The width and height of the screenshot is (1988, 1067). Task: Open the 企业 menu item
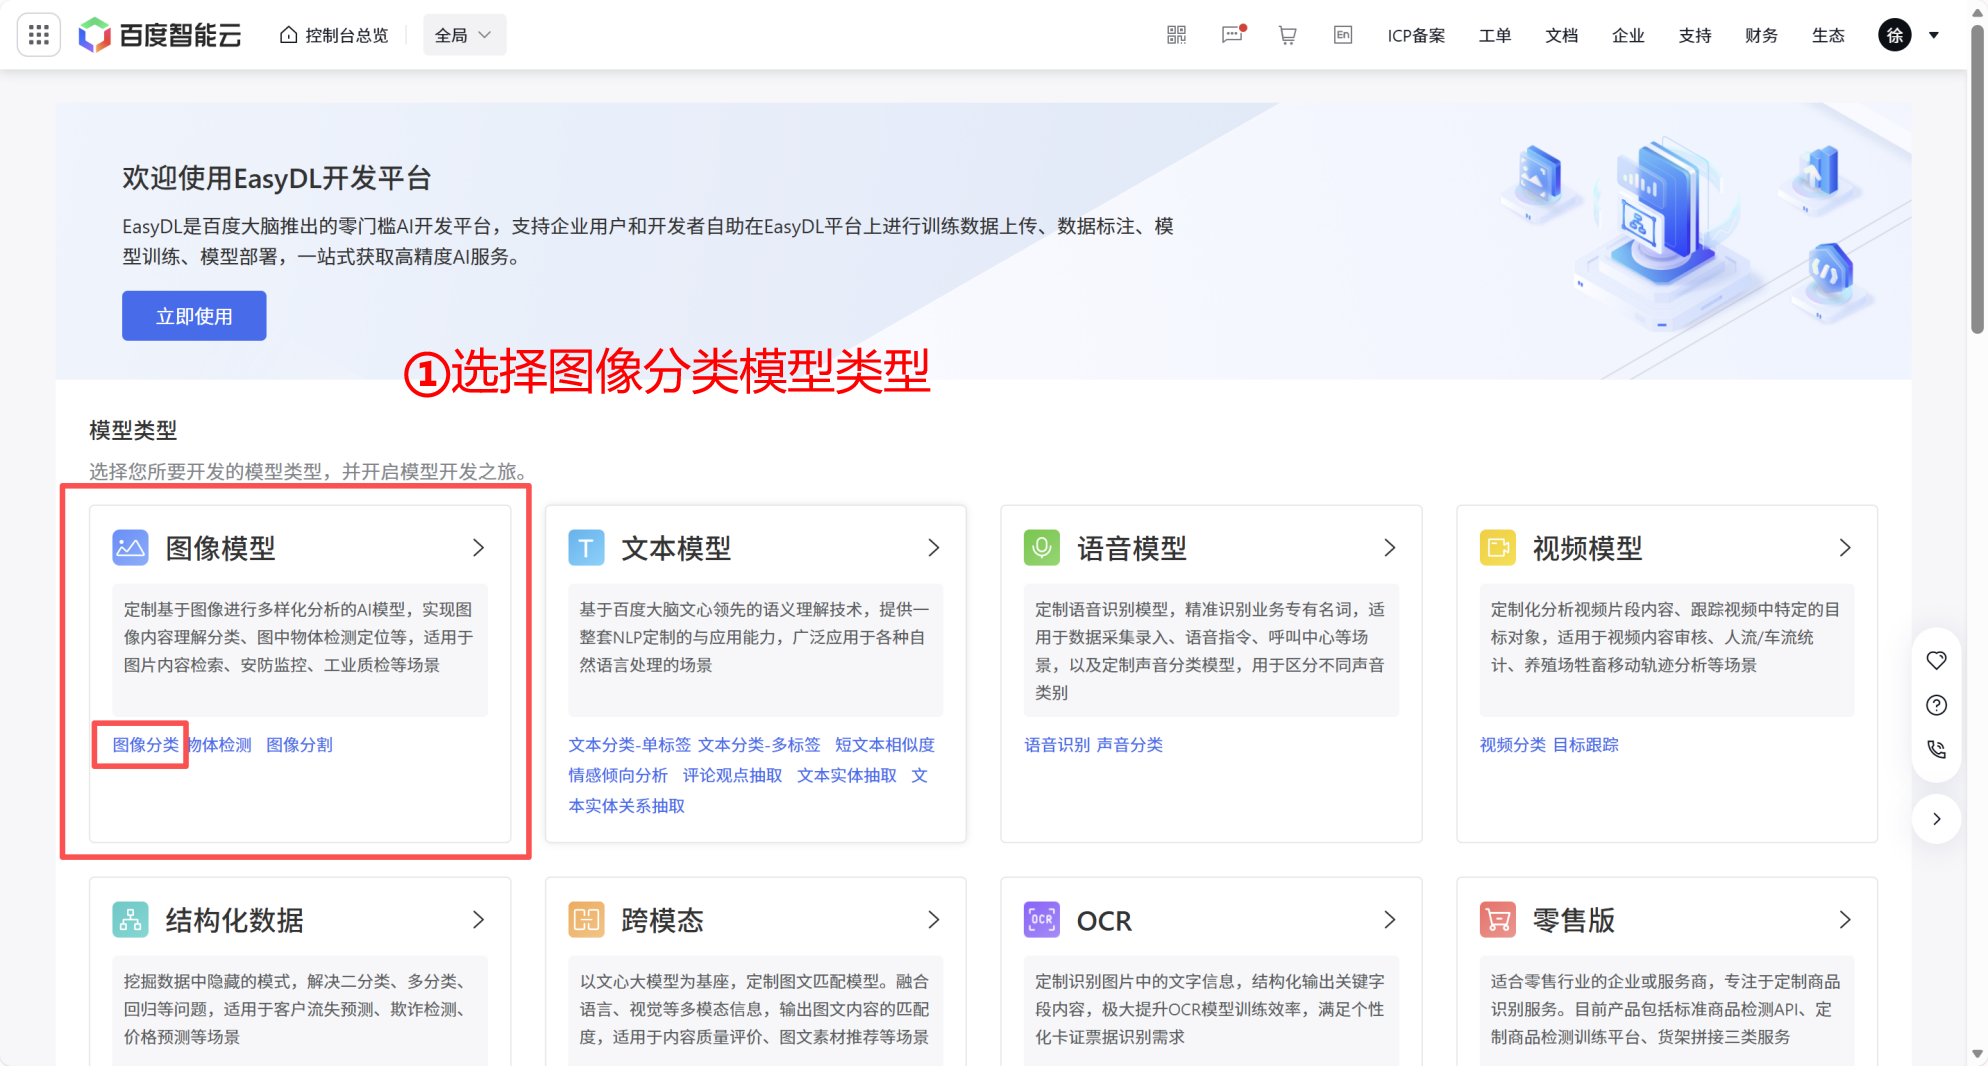[1628, 36]
